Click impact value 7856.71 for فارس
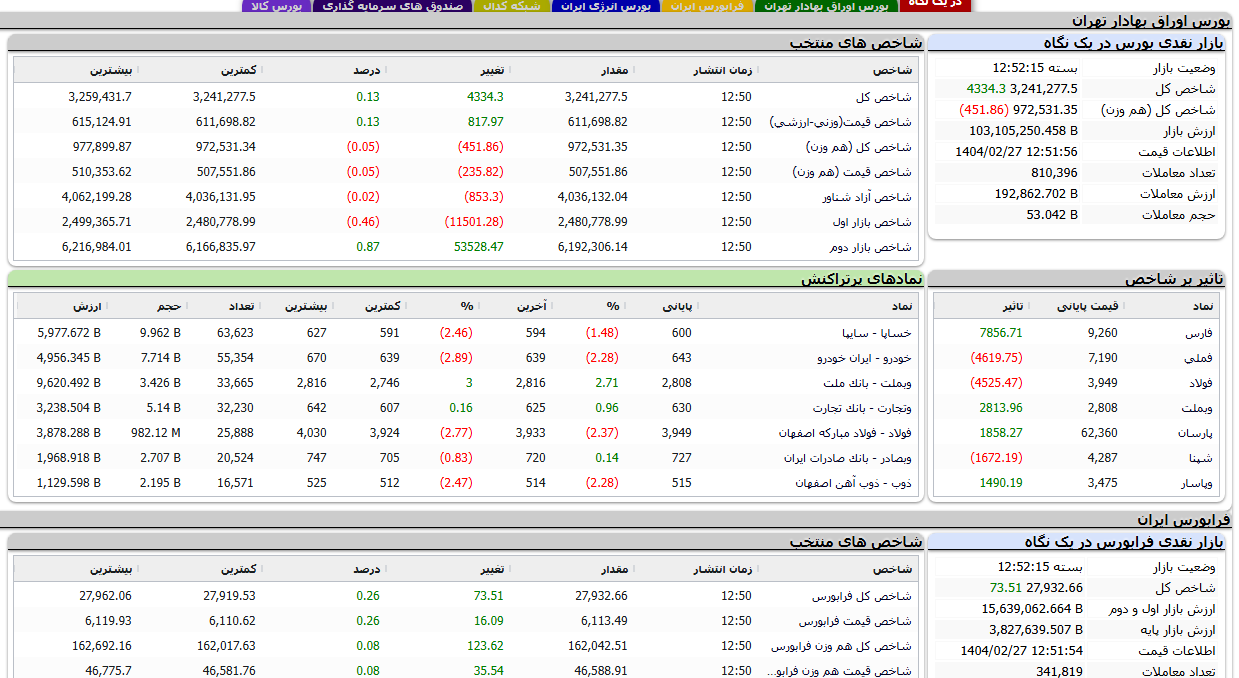This screenshot has width=1239, height=678. tap(1001, 333)
